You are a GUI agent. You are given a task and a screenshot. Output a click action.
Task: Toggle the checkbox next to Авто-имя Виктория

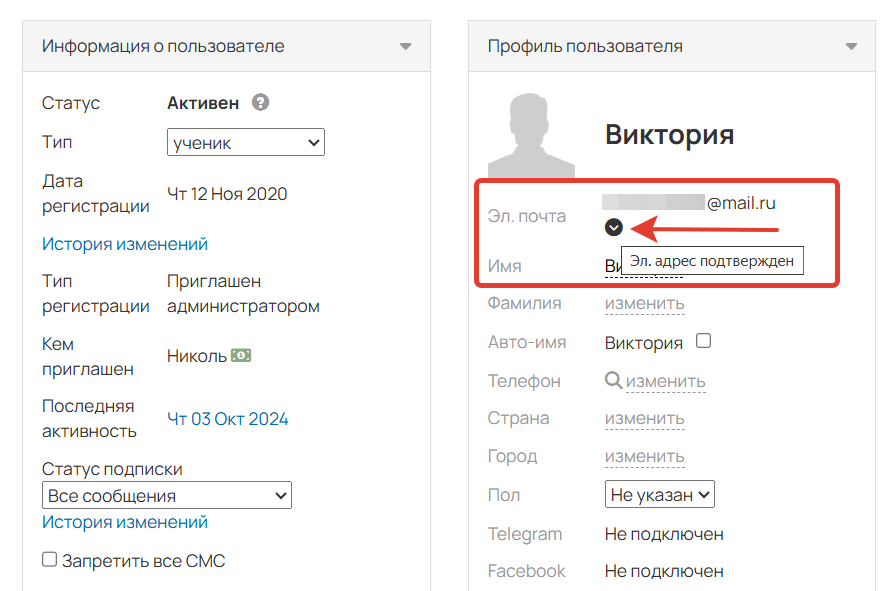coord(703,340)
